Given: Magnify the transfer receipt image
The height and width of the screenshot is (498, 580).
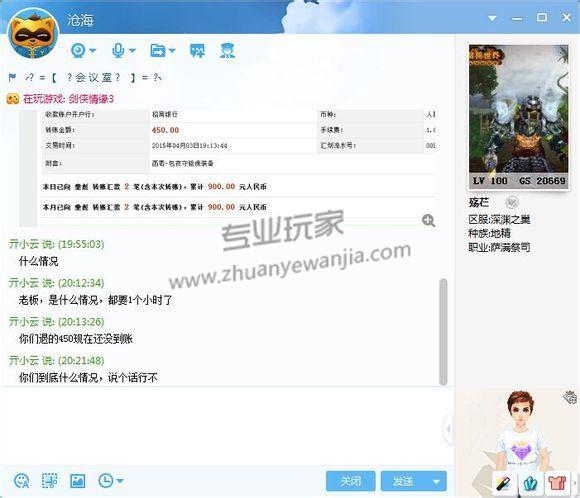Looking at the screenshot, I should coord(428,221).
